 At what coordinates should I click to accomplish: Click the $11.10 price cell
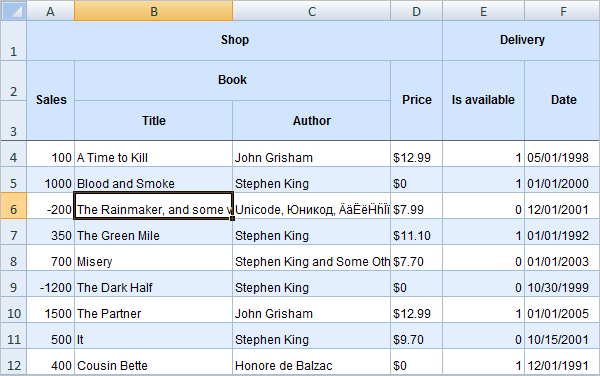pyautogui.click(x=416, y=232)
